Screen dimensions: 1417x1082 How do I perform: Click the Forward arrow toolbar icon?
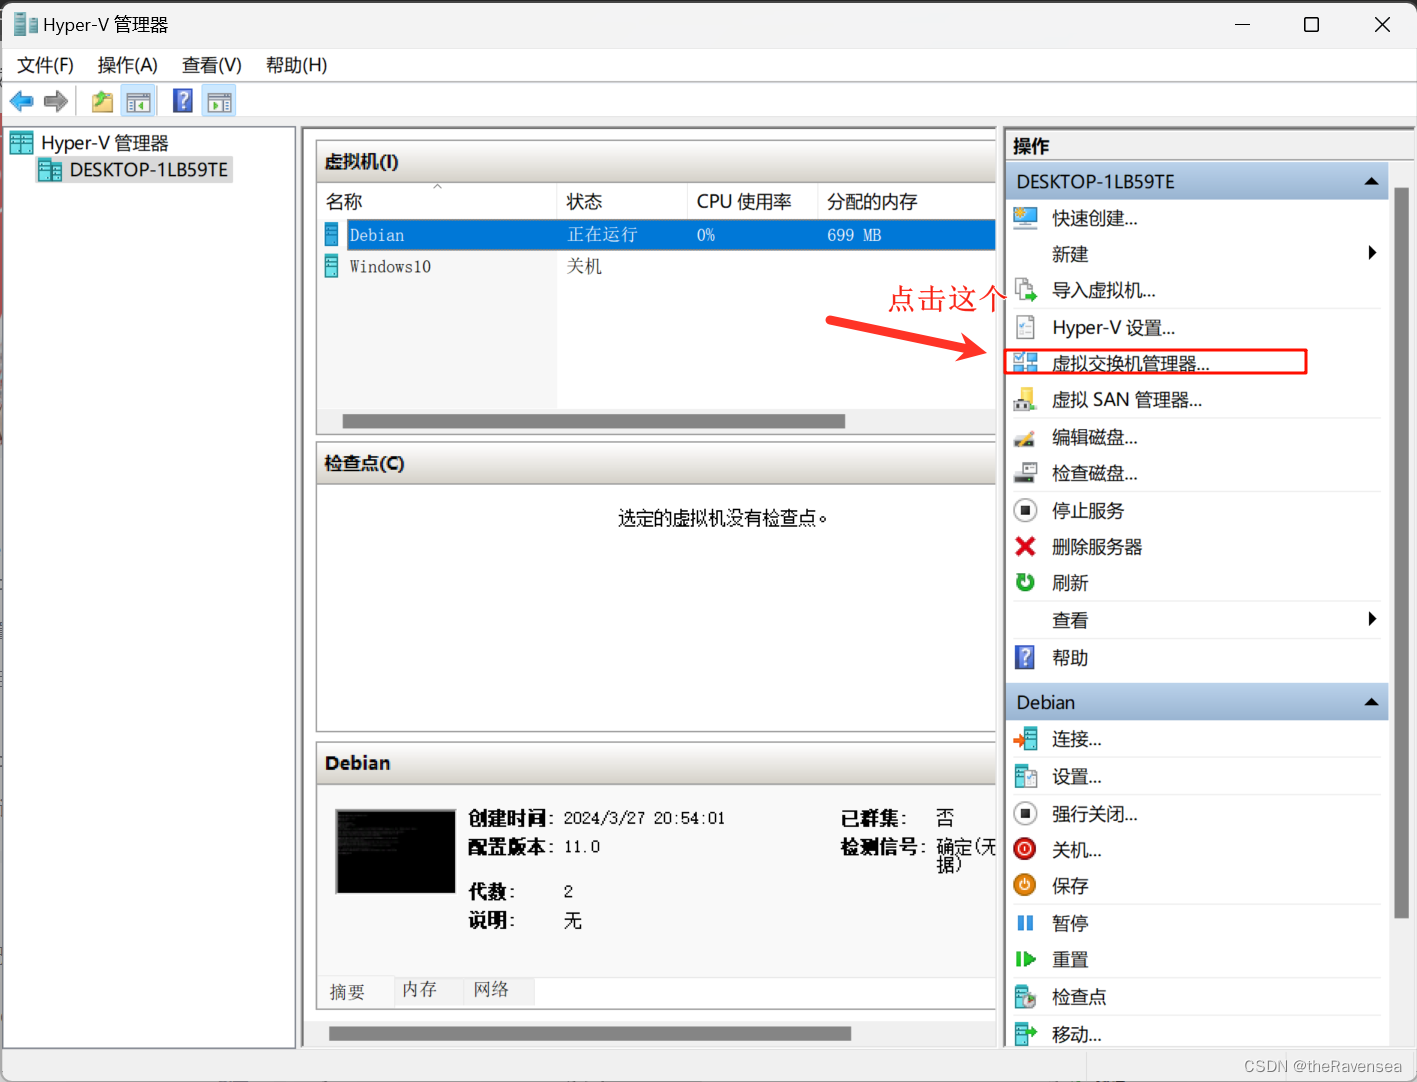click(56, 101)
